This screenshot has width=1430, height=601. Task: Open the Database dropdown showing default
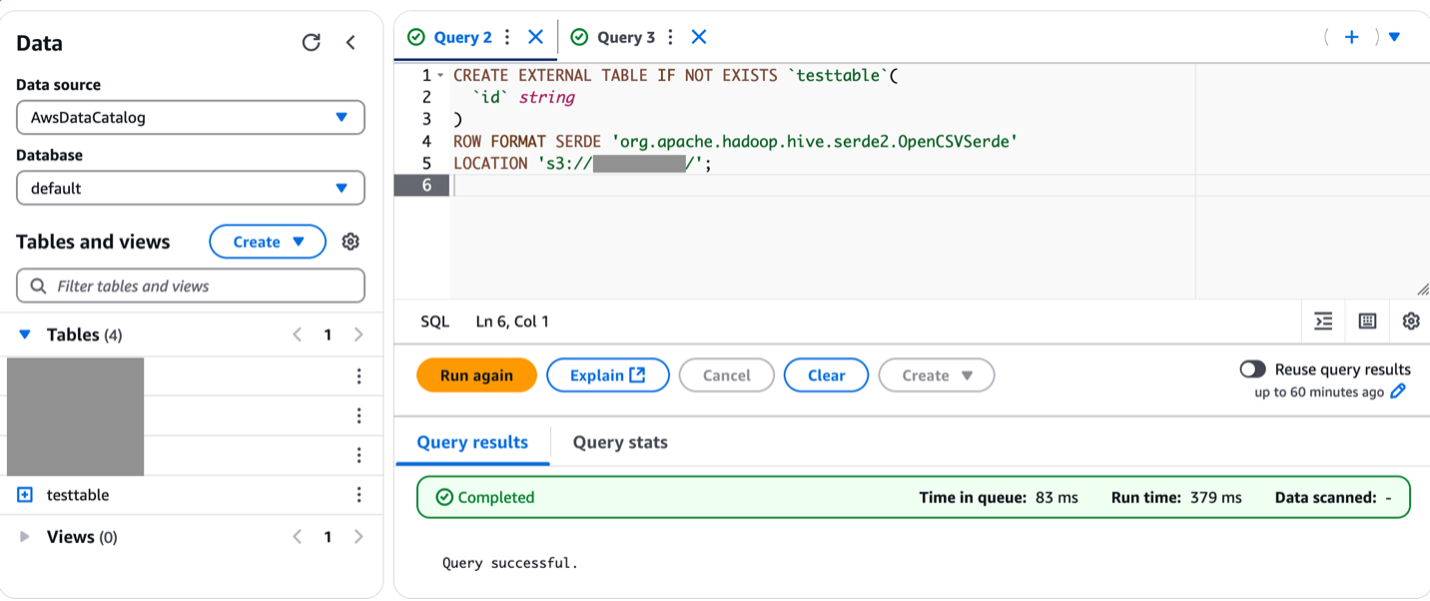pyautogui.click(x=190, y=188)
